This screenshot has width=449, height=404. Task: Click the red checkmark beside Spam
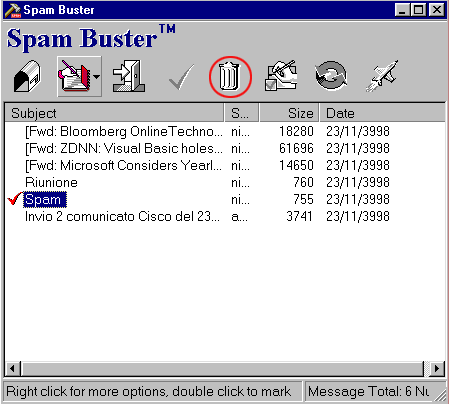15,199
